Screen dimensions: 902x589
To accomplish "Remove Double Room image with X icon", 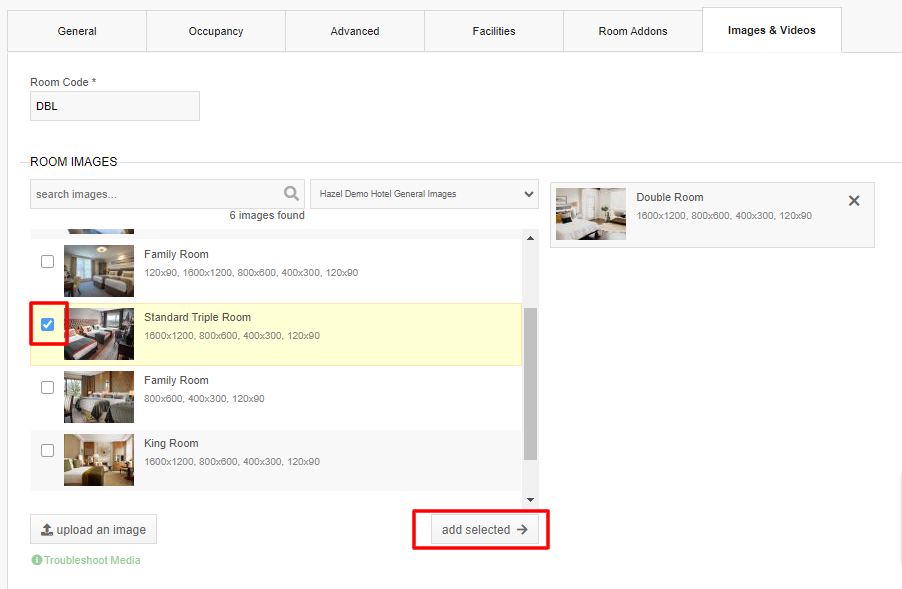I will (x=854, y=201).
